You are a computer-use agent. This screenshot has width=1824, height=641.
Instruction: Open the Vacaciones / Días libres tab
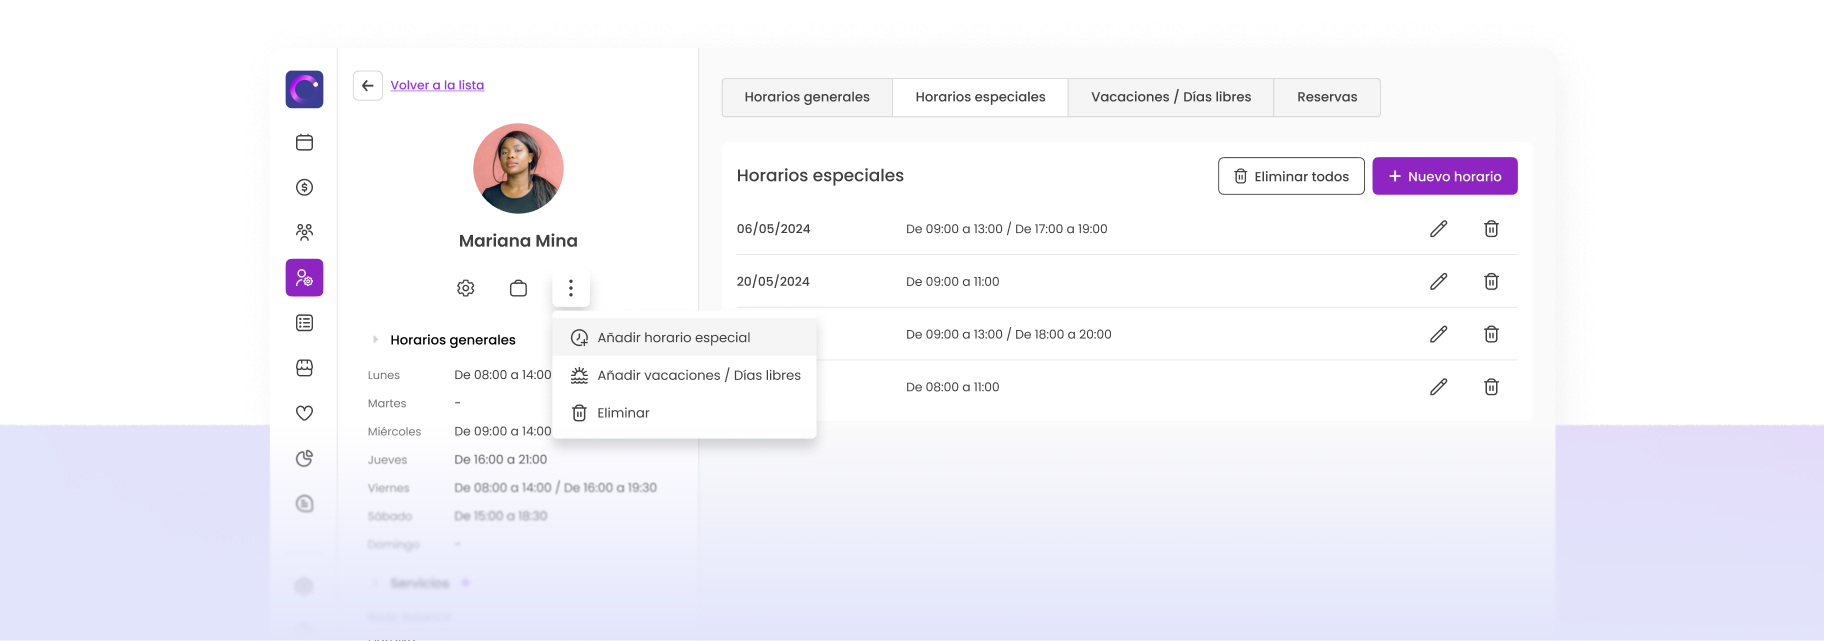(1171, 97)
